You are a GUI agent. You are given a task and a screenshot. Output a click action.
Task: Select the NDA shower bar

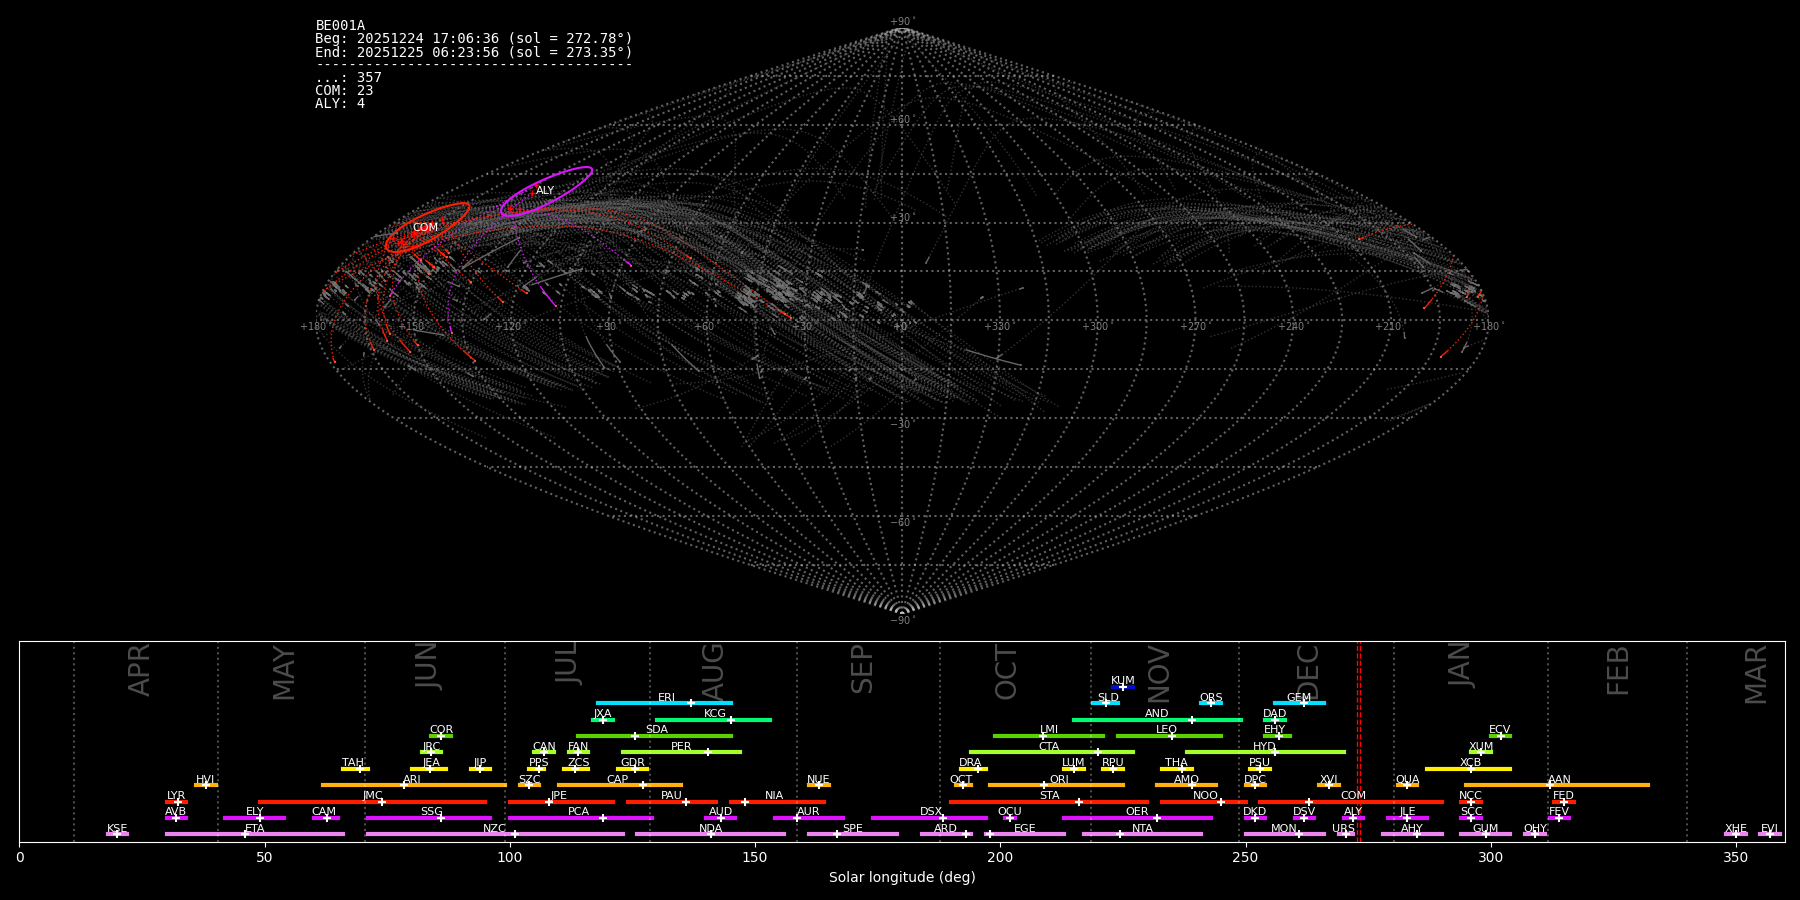tap(710, 834)
